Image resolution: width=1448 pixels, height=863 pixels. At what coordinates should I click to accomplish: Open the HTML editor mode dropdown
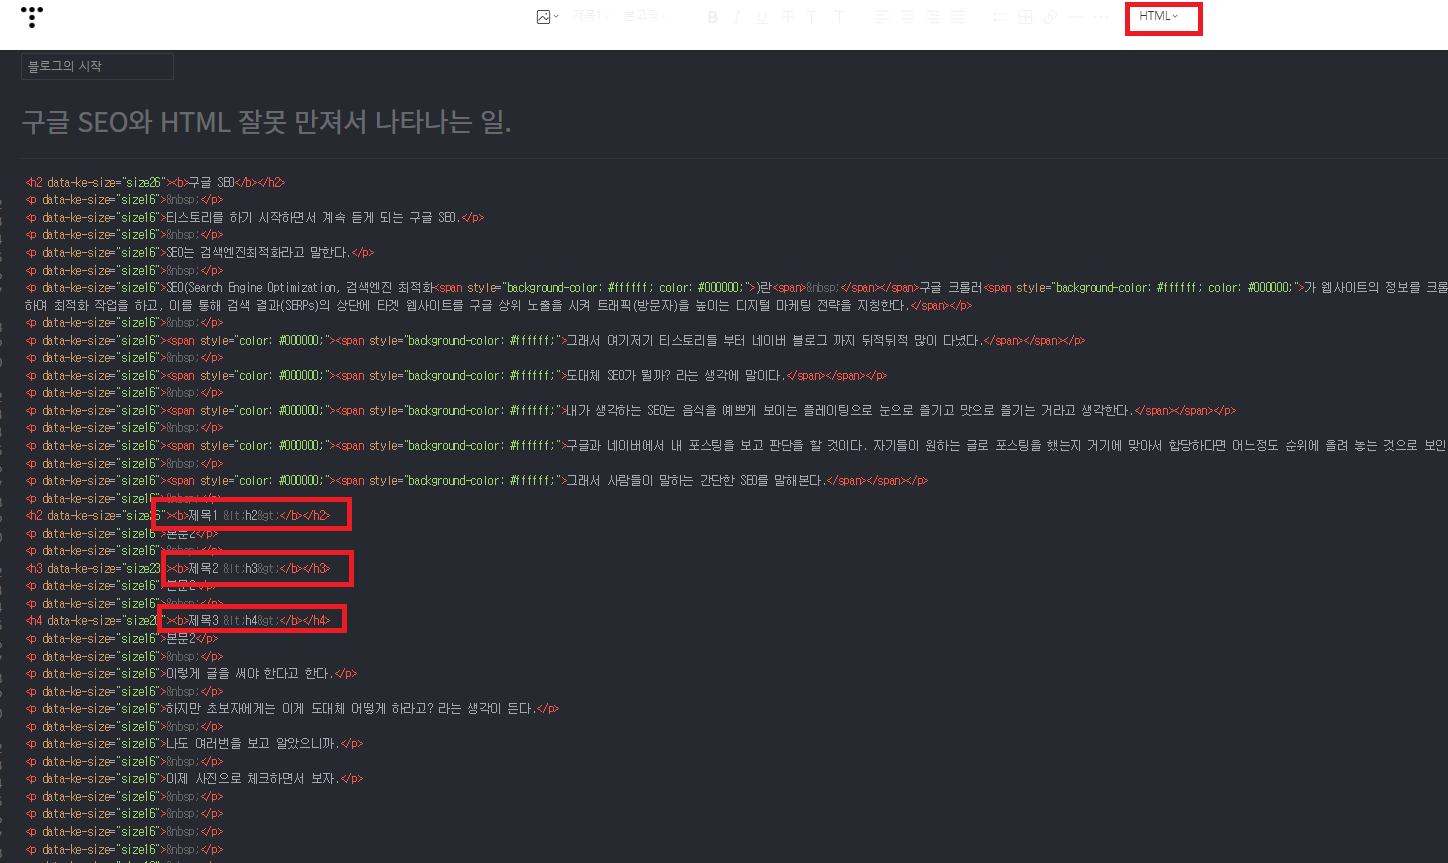pos(1159,16)
